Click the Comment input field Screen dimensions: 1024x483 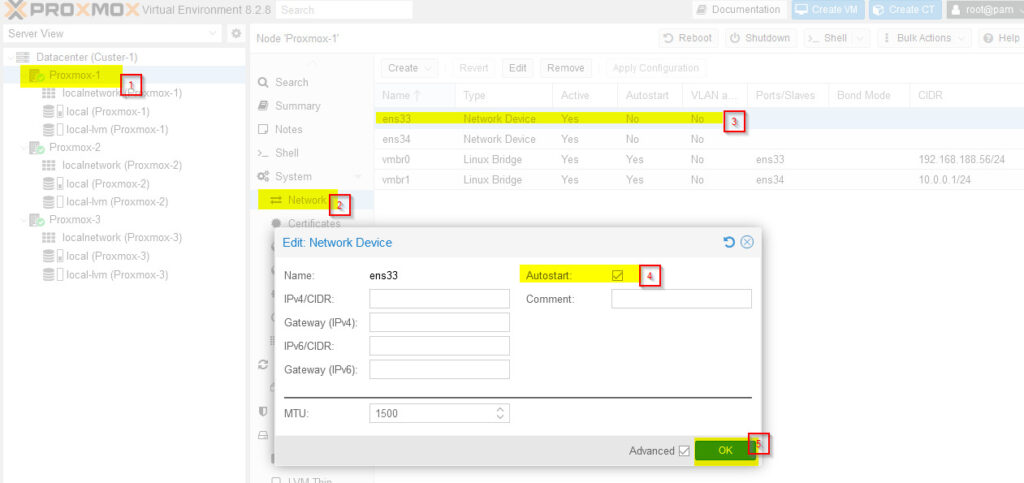coord(681,299)
